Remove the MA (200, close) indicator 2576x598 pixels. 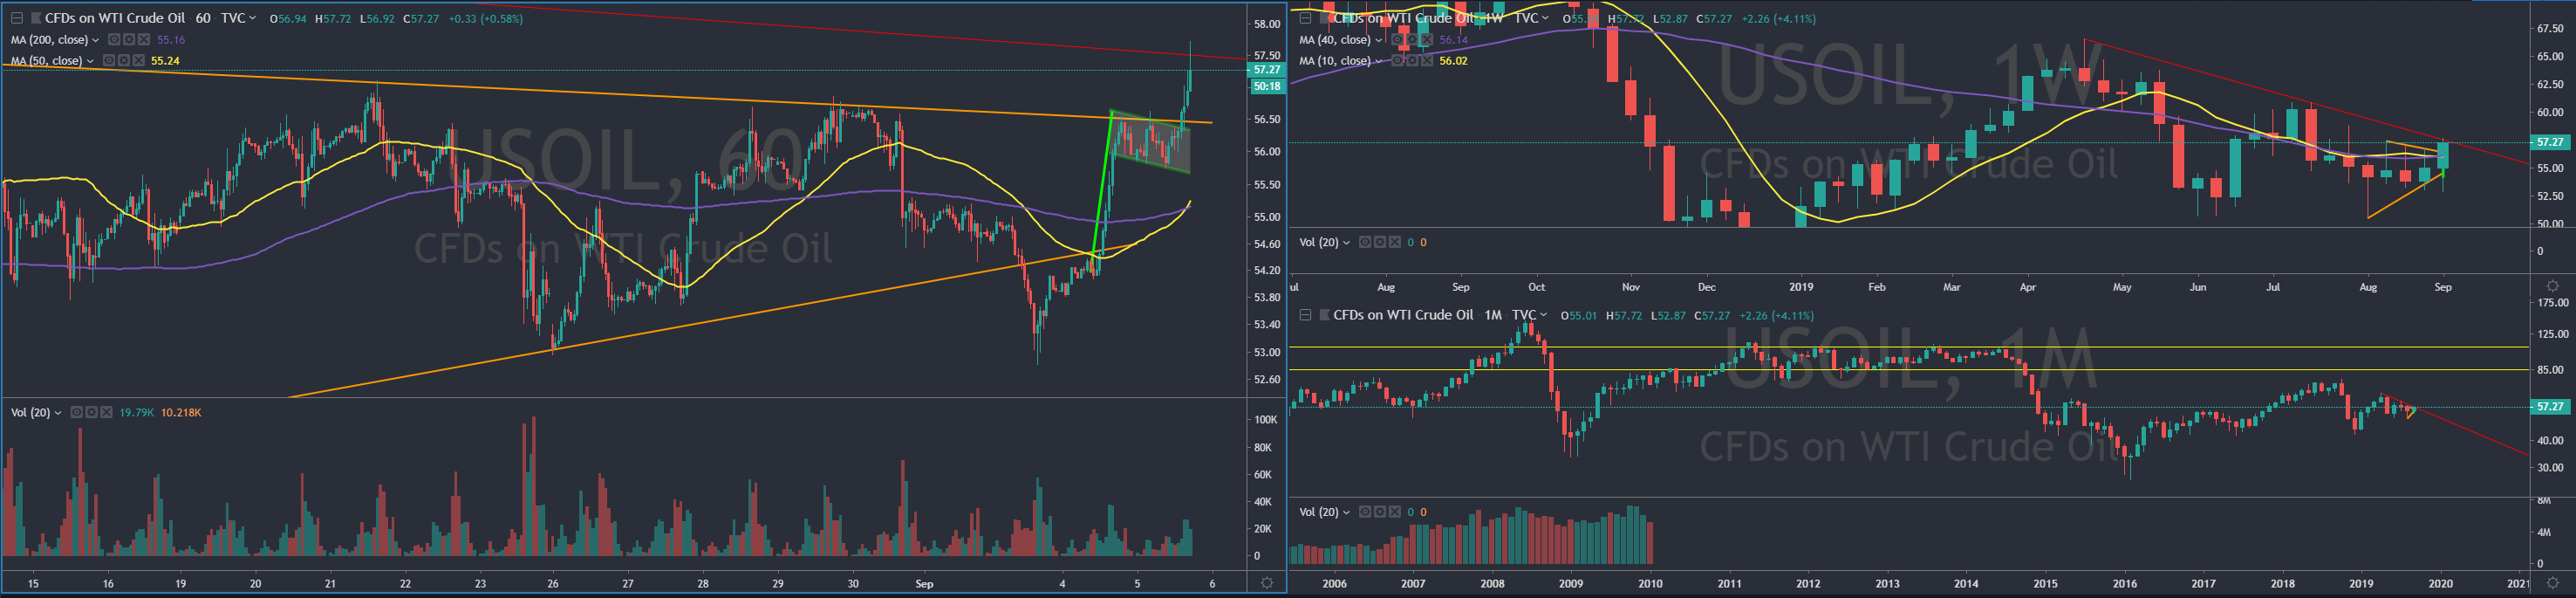tap(144, 40)
